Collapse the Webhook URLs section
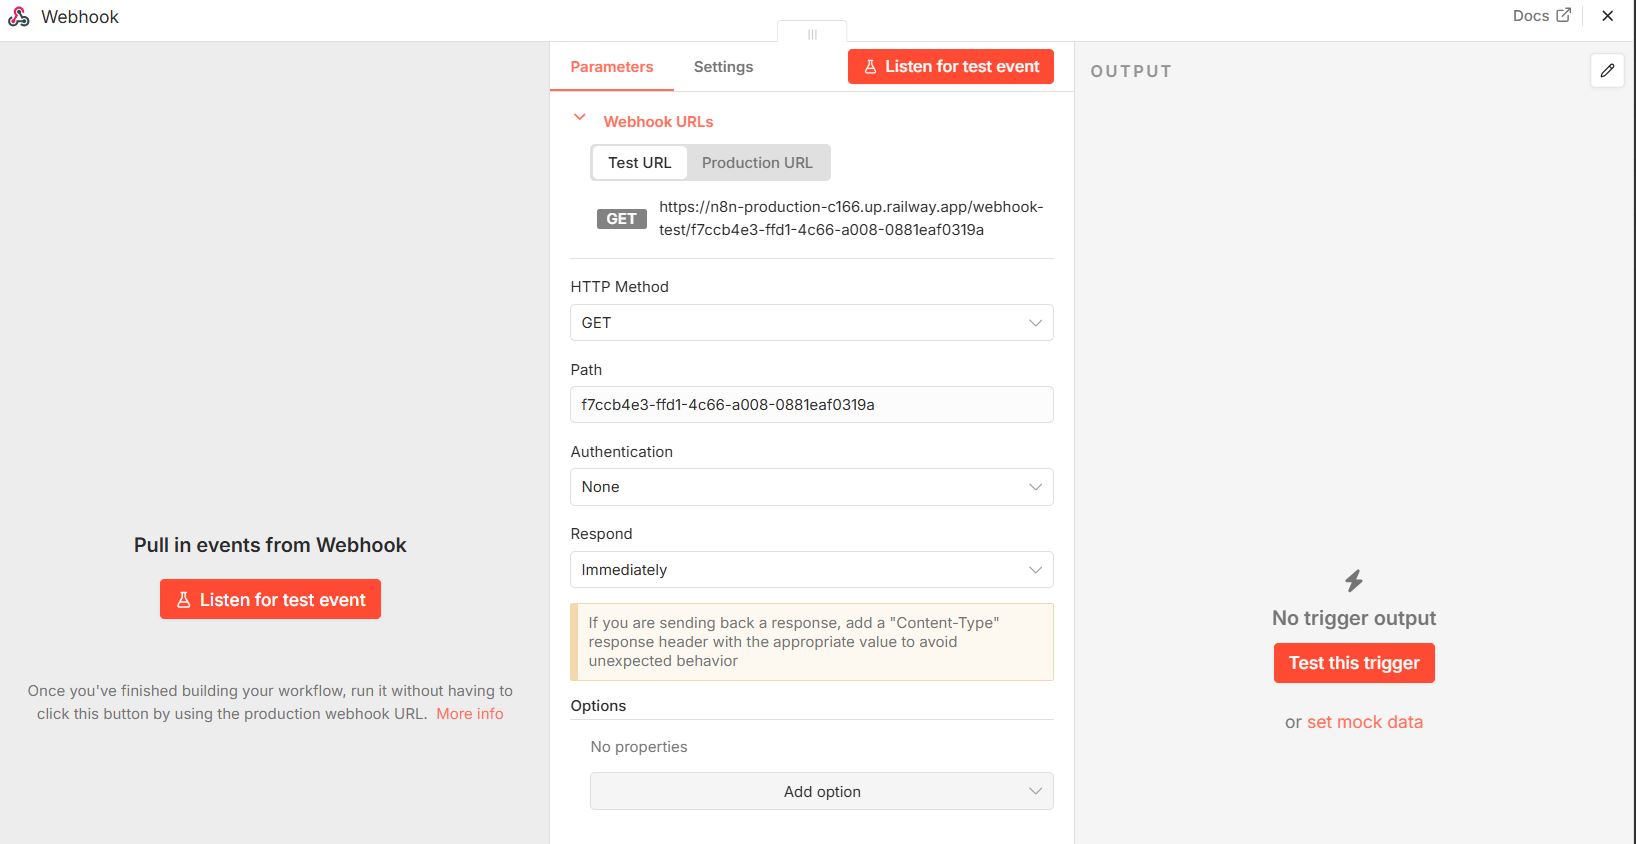Screen dimensions: 1636x844 pos(579,119)
